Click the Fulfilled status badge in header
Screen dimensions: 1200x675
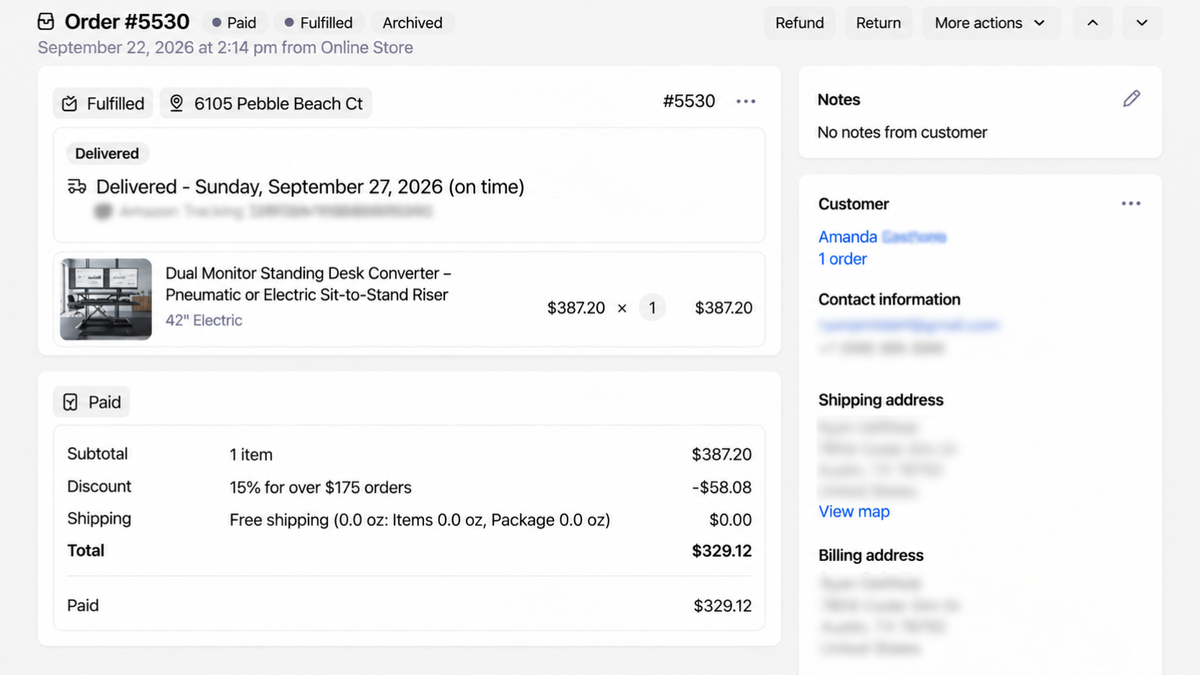click(318, 23)
